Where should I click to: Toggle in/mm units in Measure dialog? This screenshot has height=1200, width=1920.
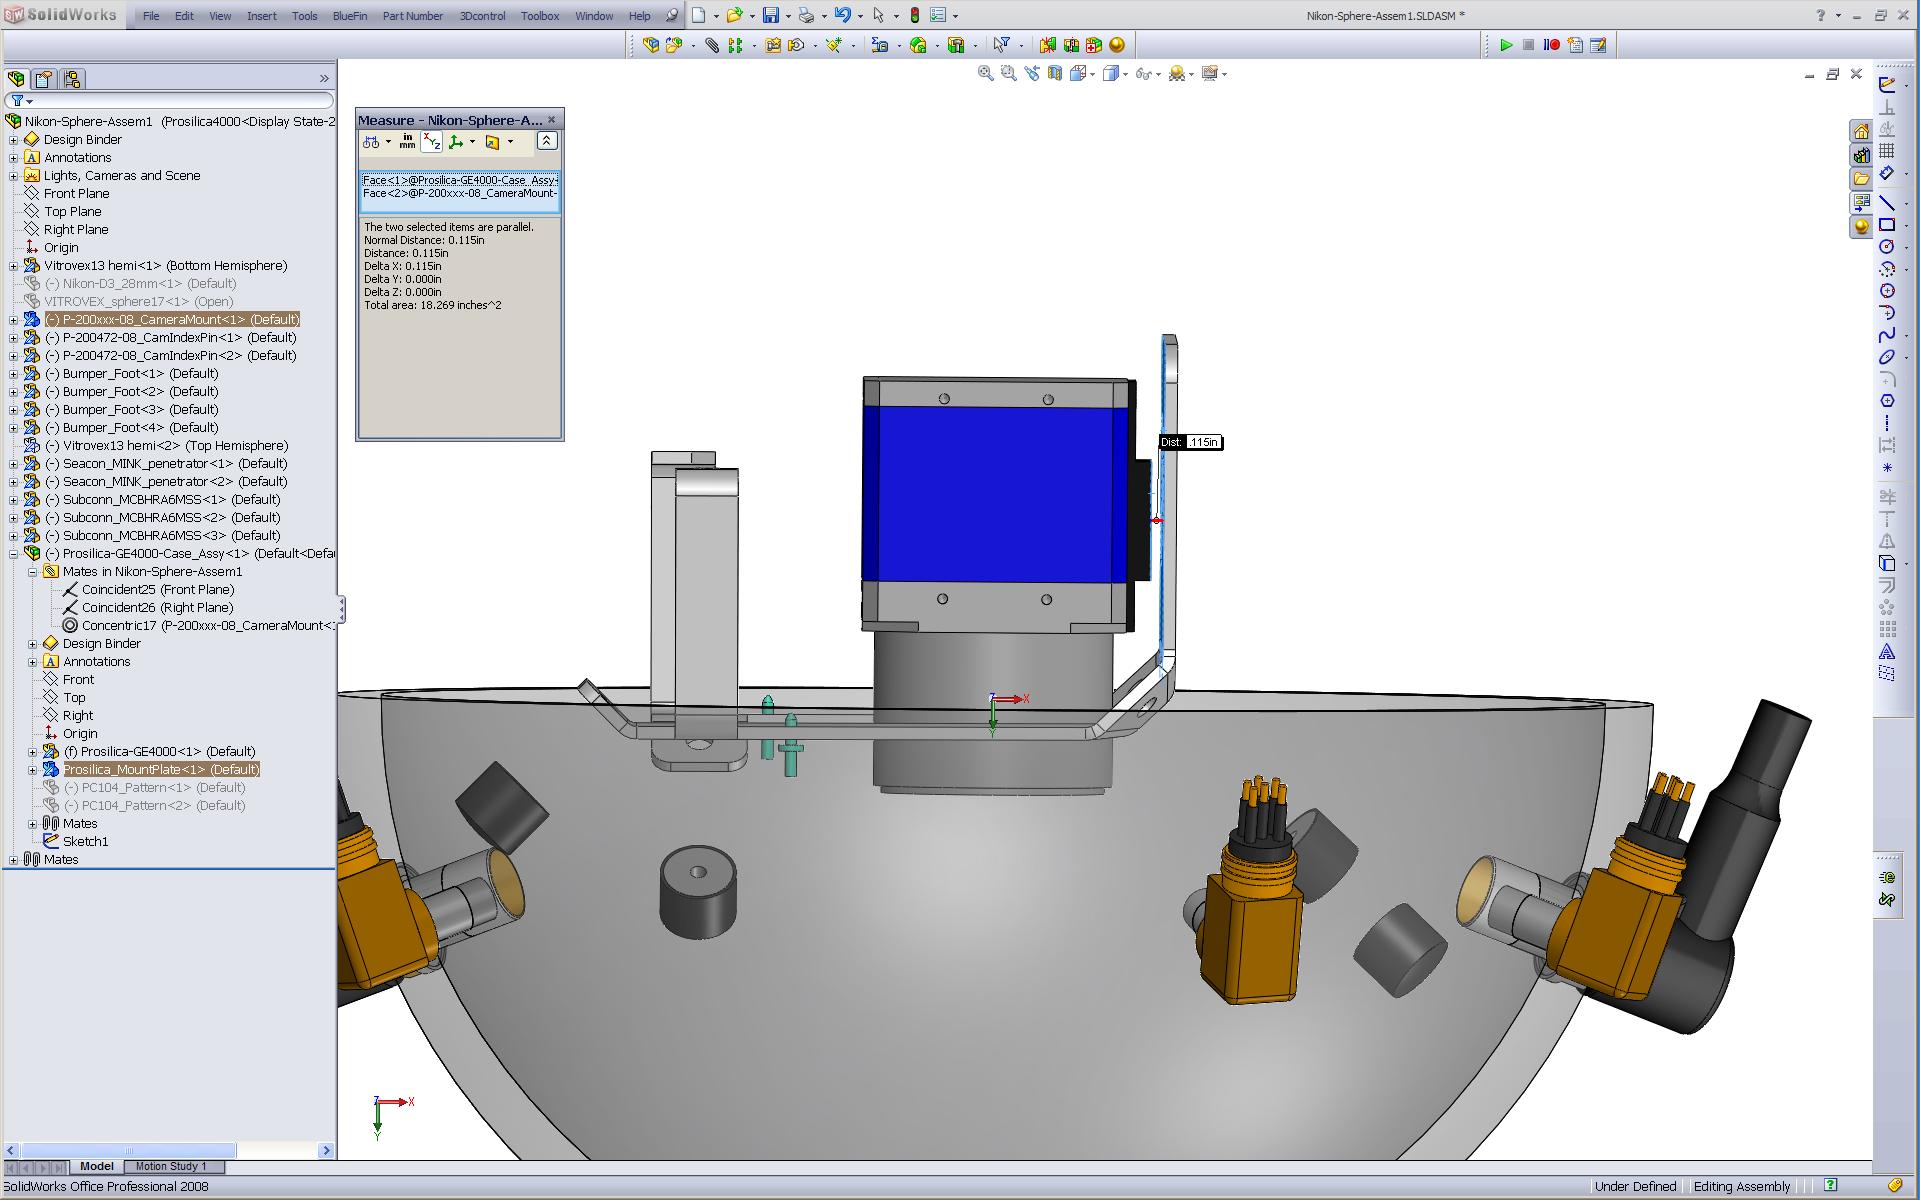407,142
